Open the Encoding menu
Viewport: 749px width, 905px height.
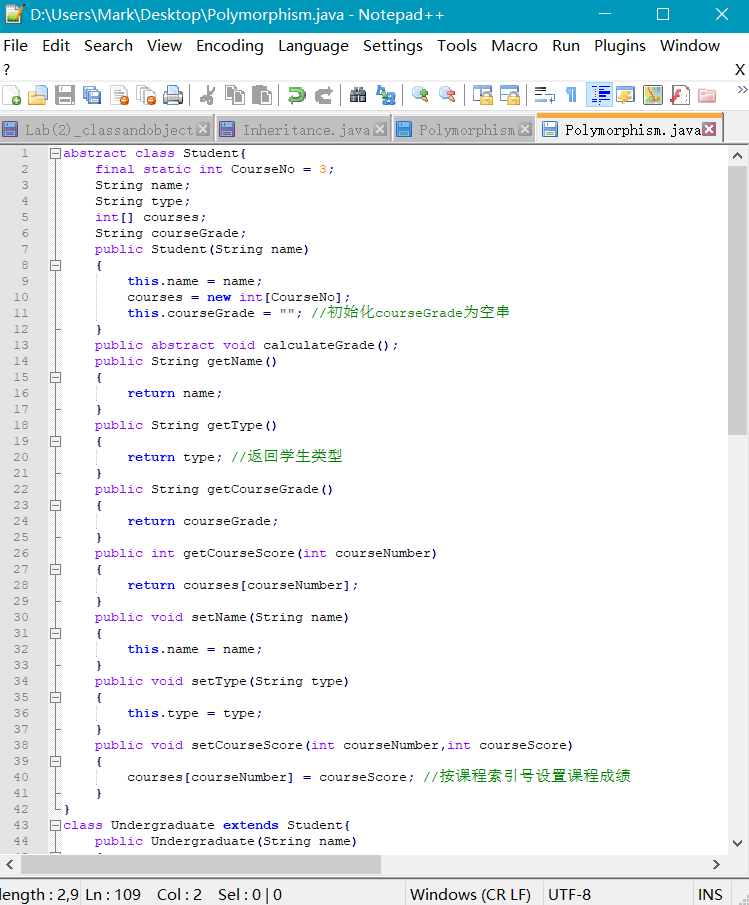(230, 46)
